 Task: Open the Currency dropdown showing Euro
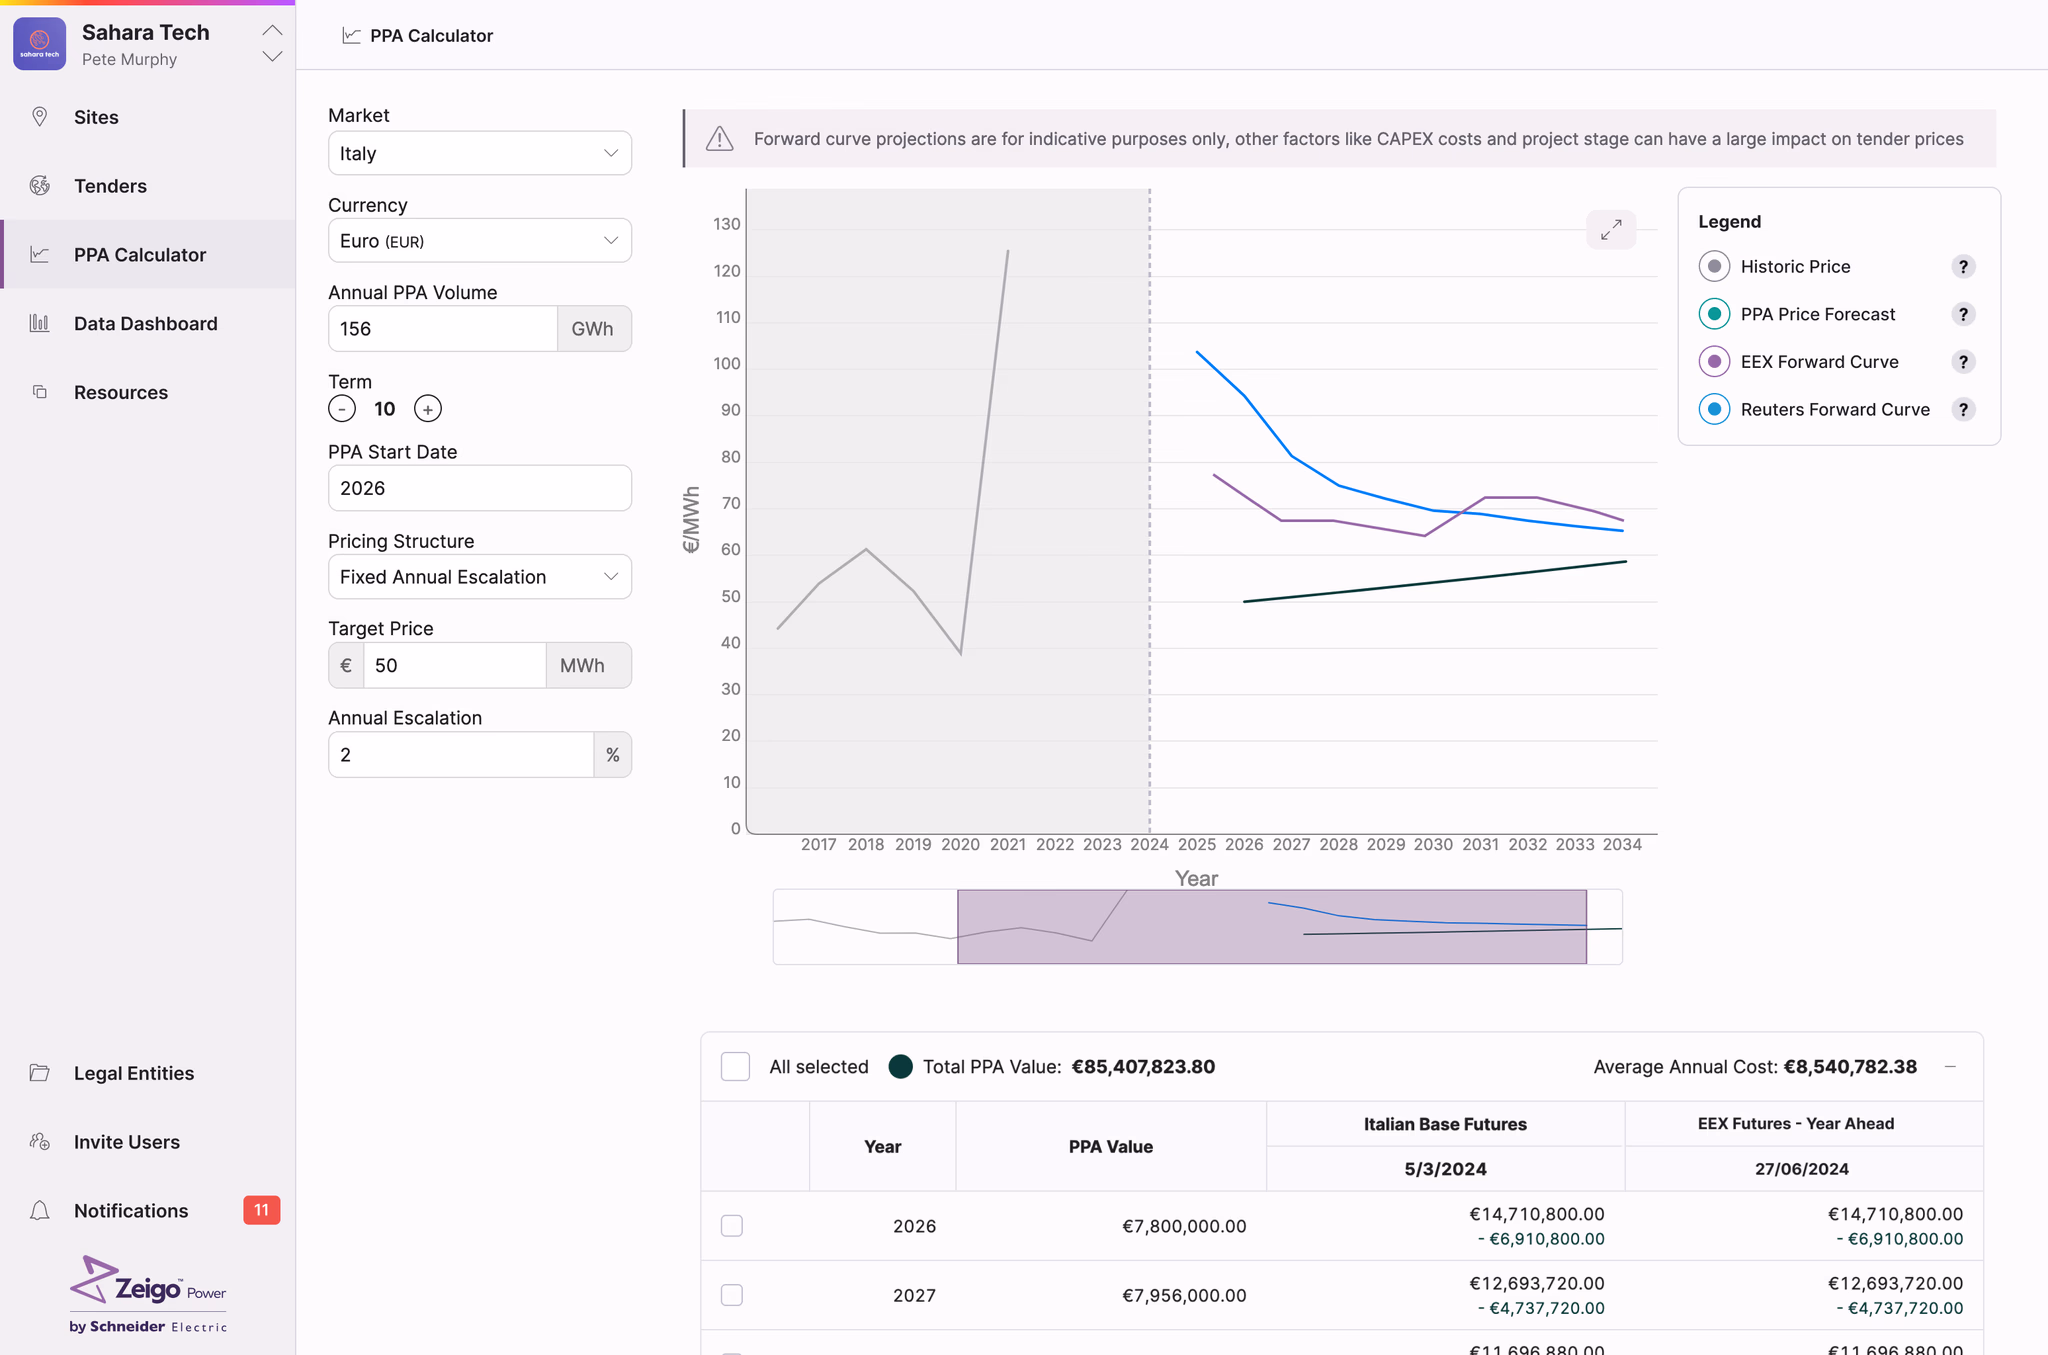pos(480,241)
